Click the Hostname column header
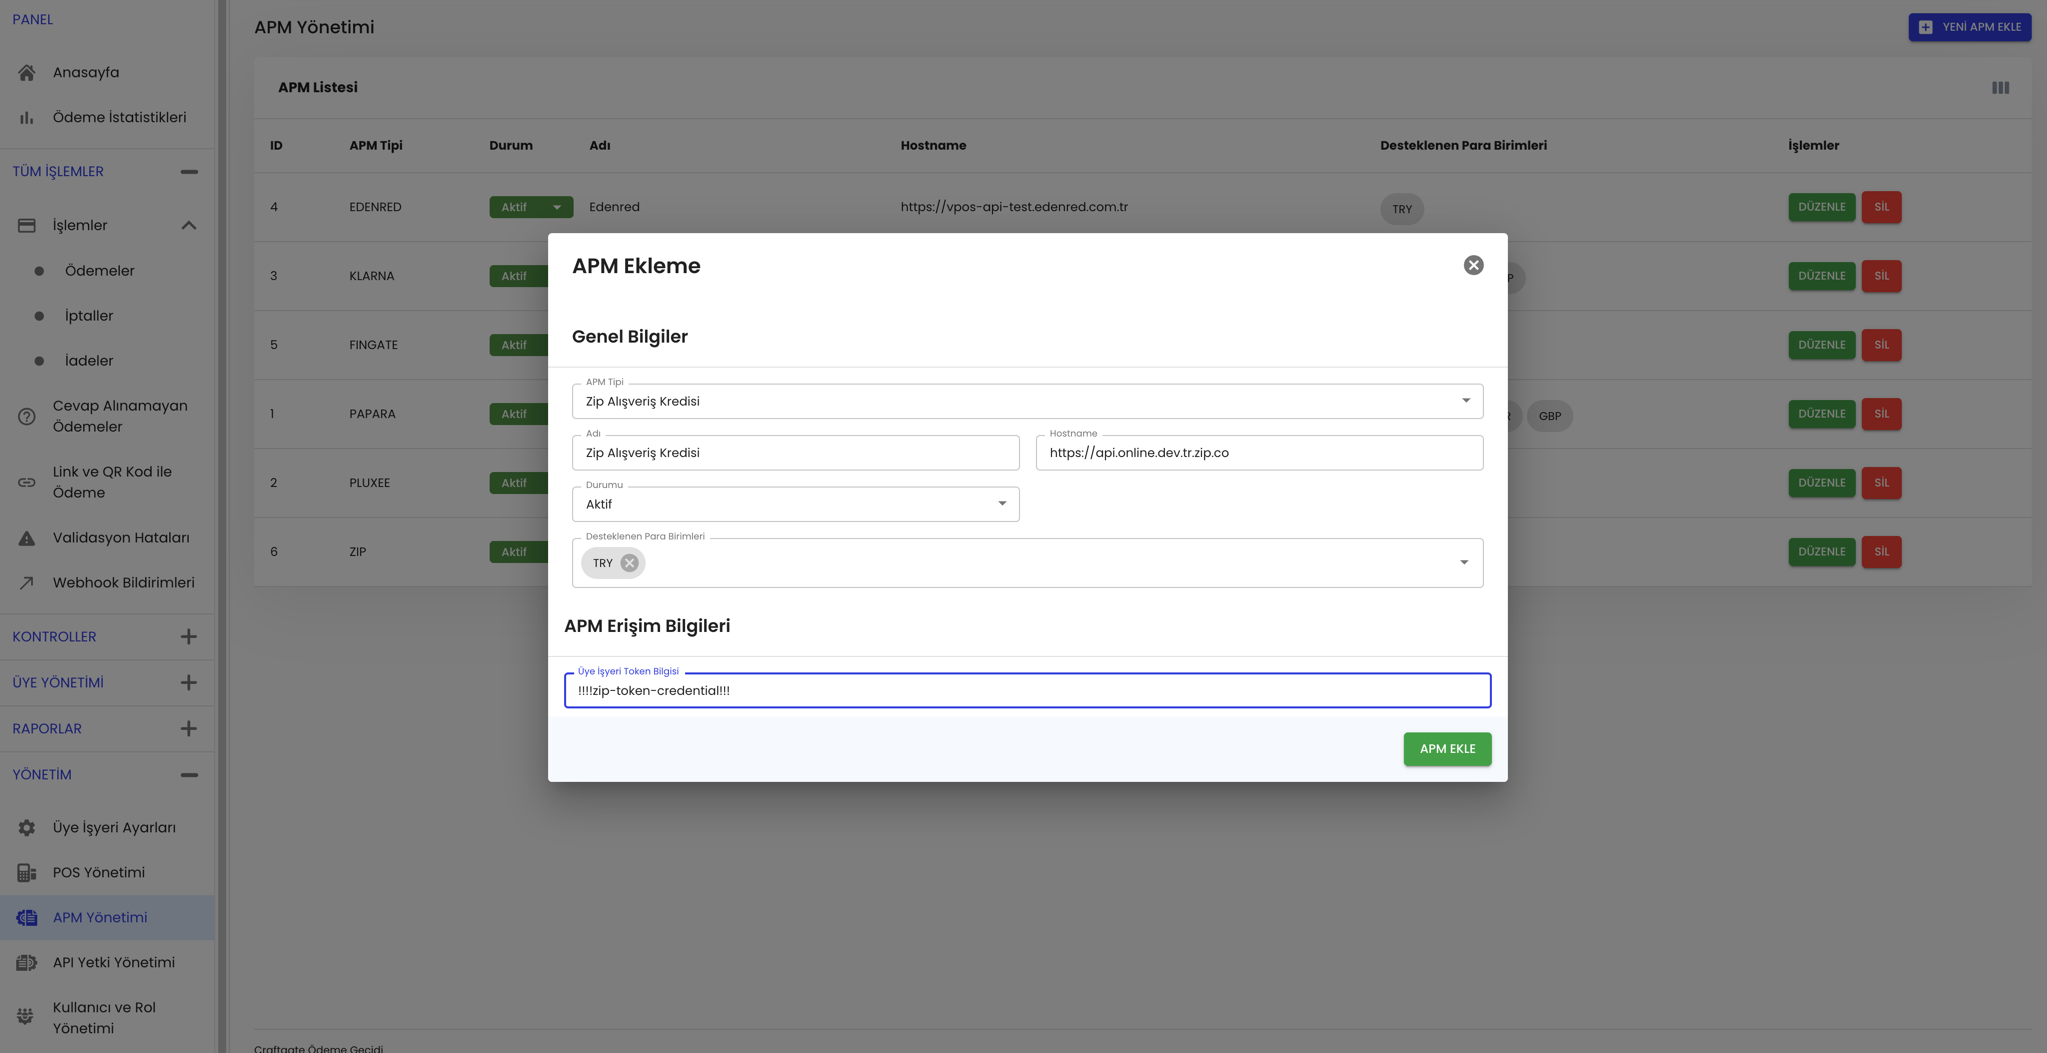2047x1053 pixels. [933, 146]
